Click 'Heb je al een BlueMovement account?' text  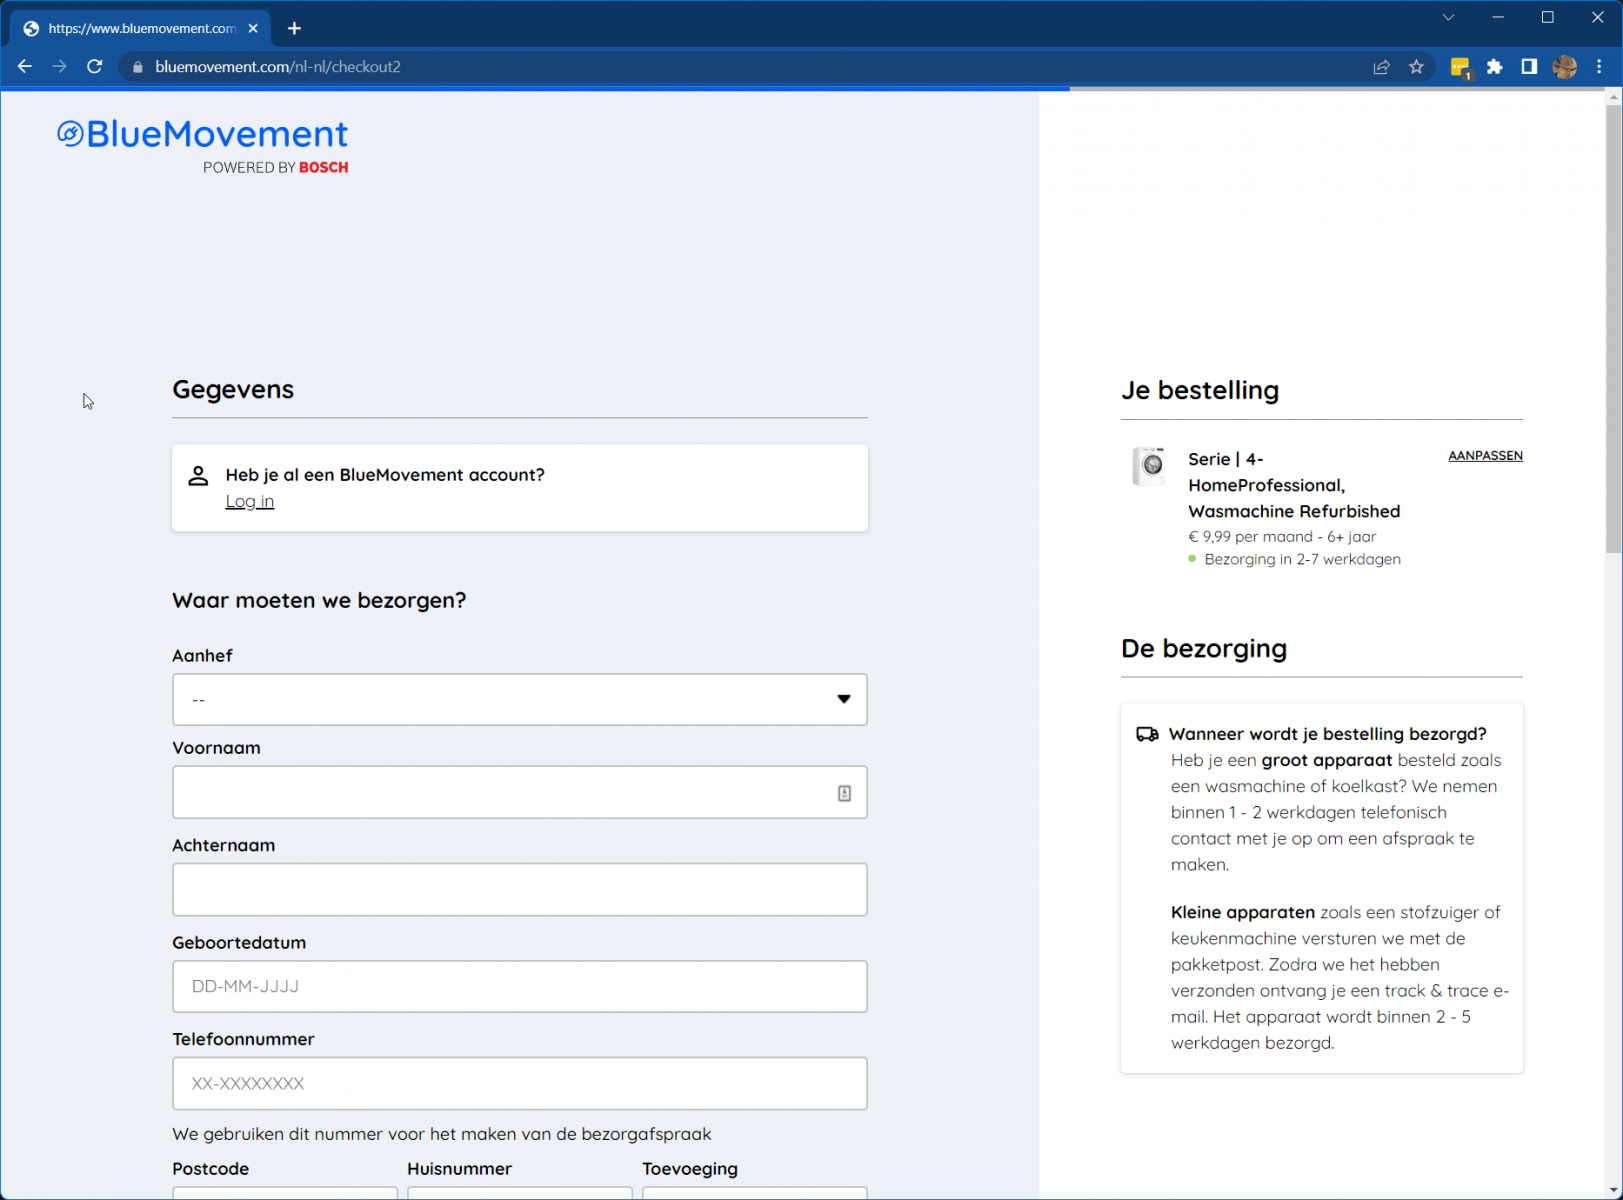click(385, 475)
